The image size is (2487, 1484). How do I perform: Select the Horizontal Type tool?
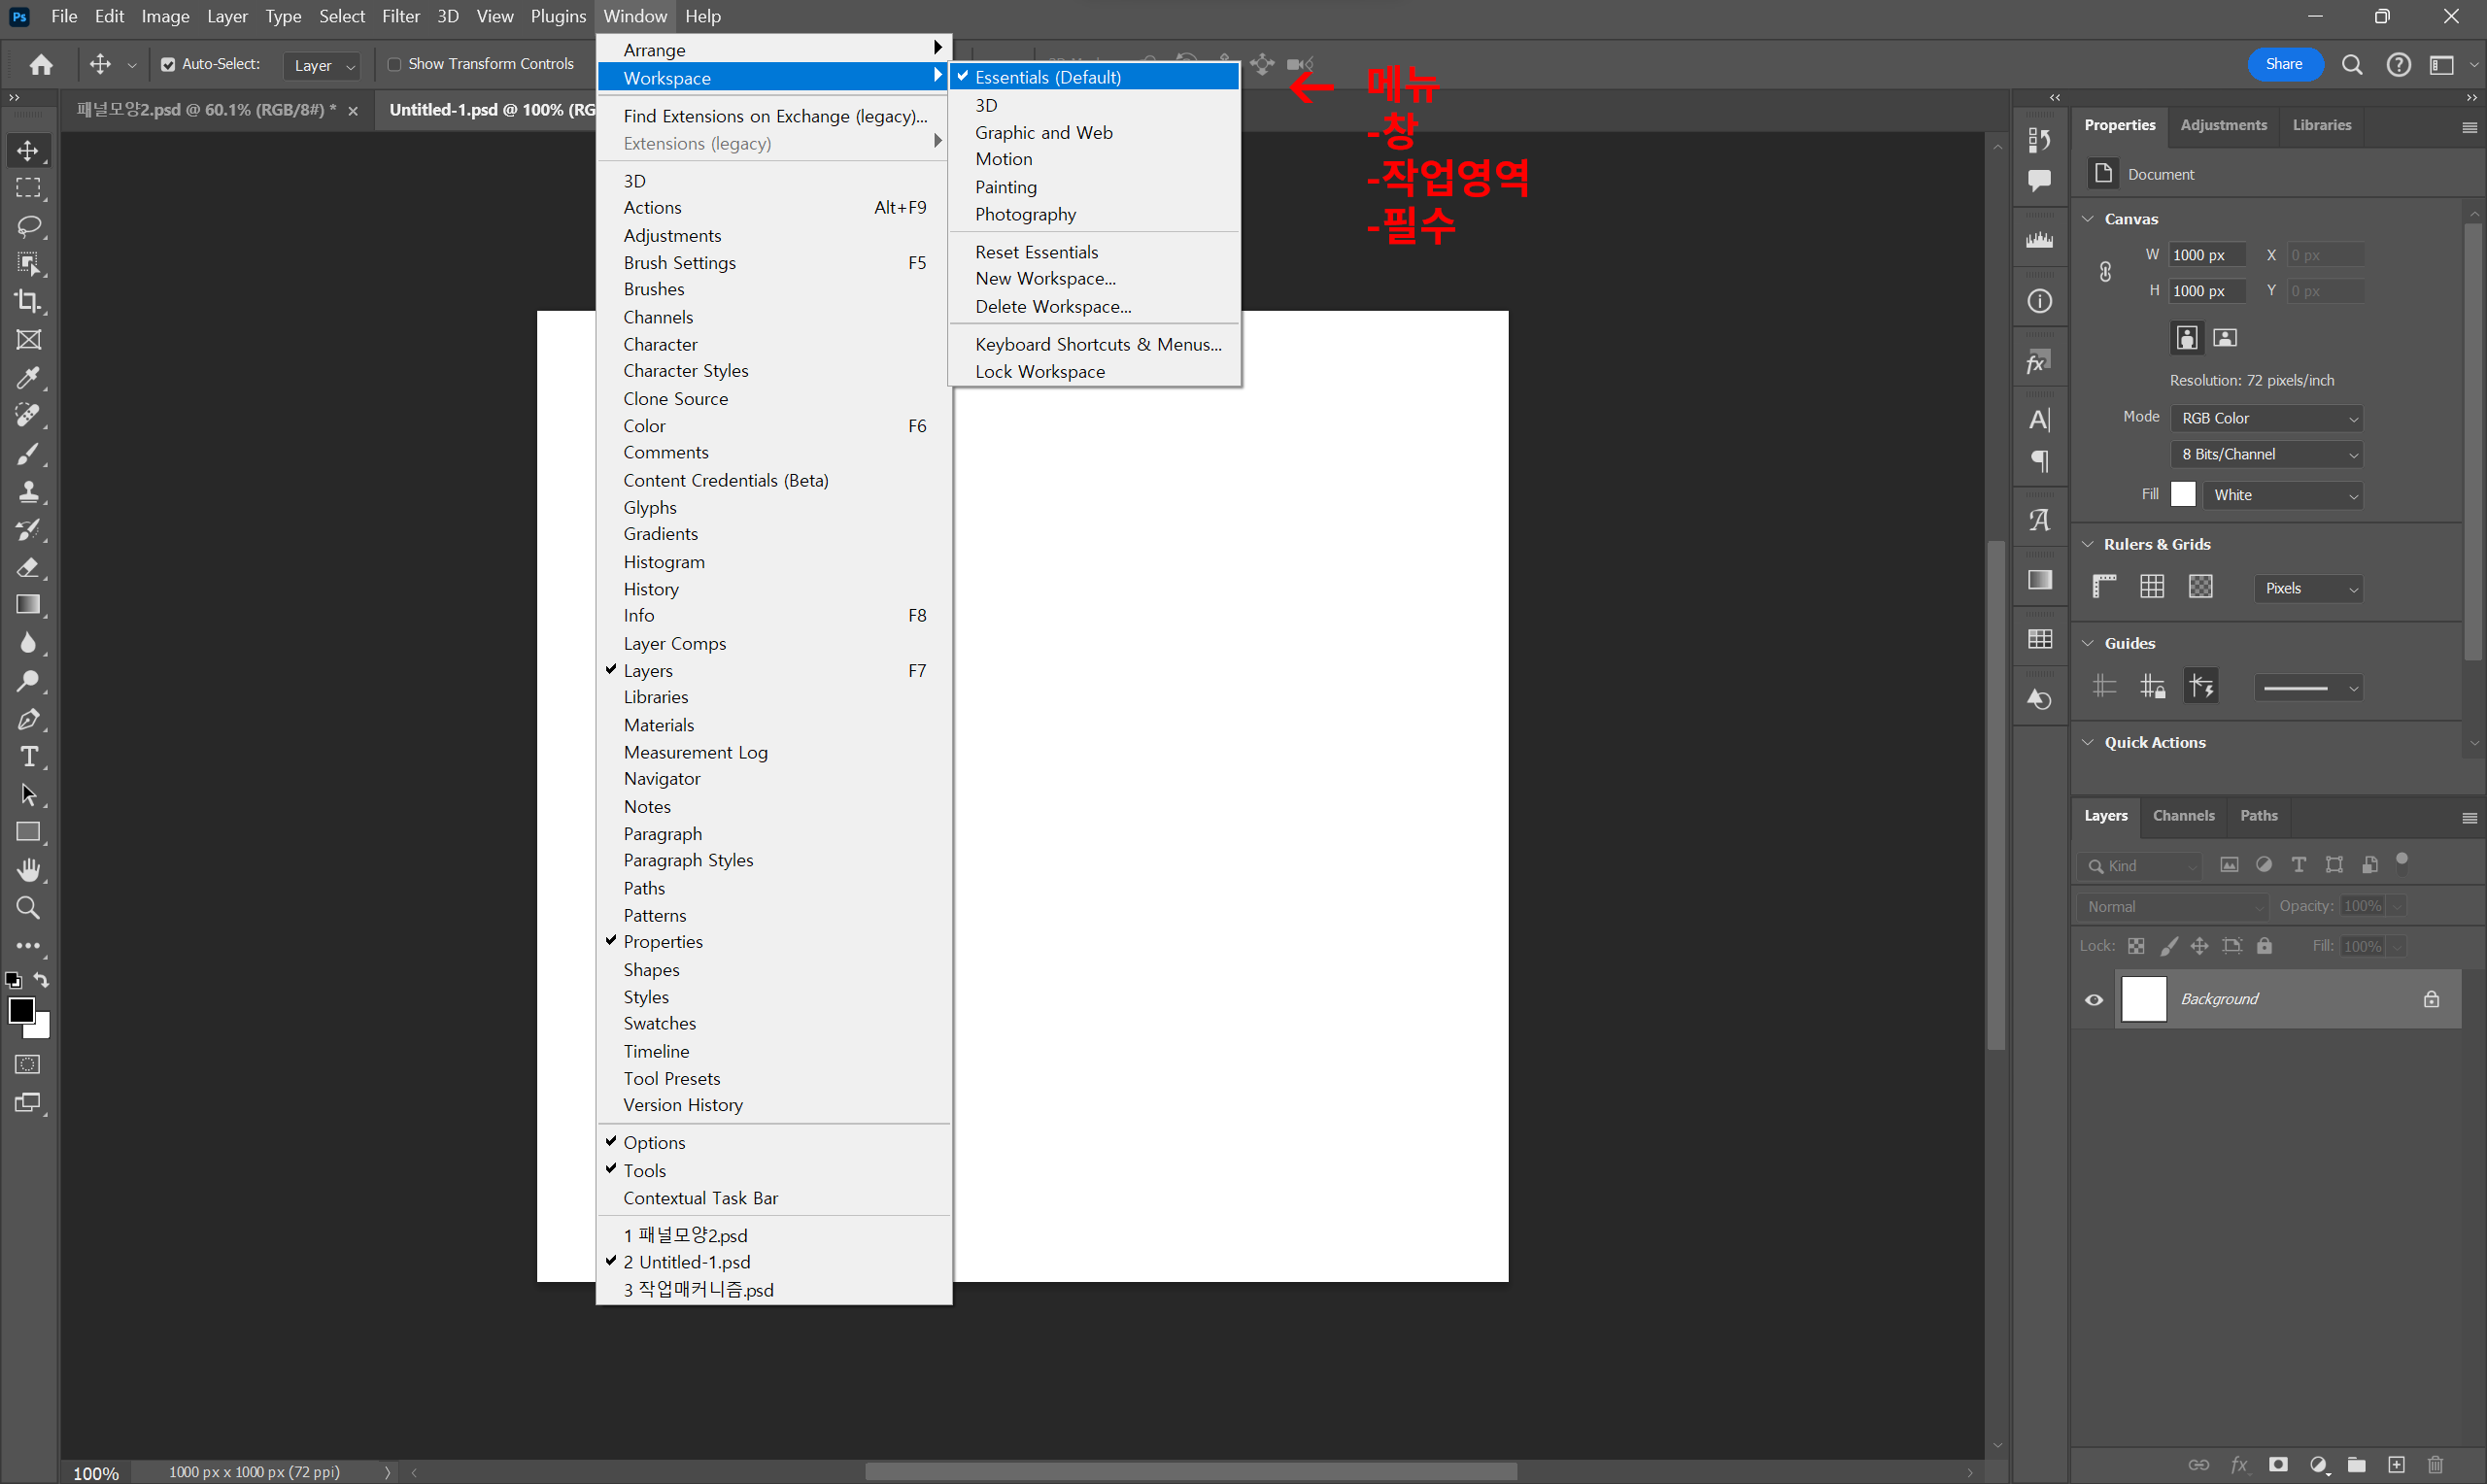pos(28,757)
